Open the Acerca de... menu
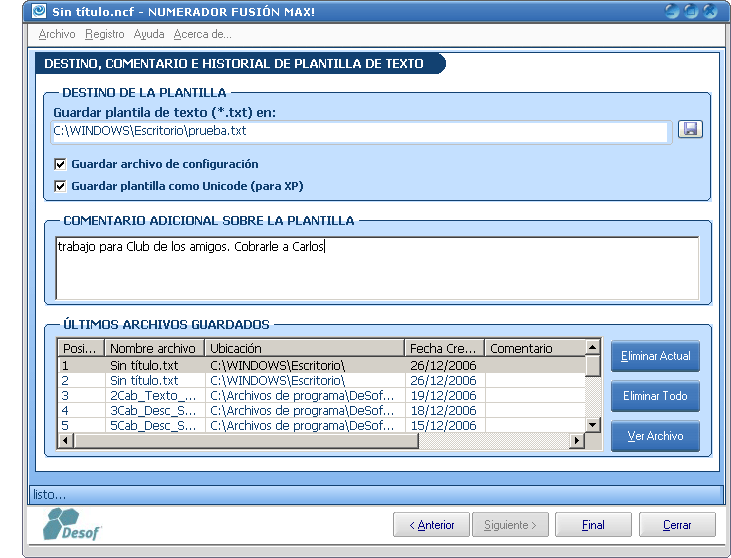This screenshot has width=731, height=558. (202, 34)
